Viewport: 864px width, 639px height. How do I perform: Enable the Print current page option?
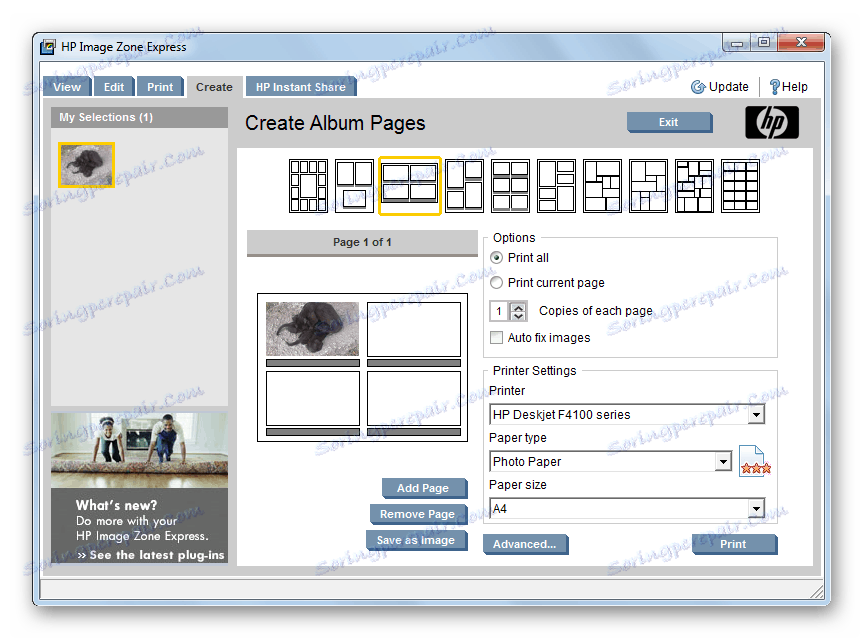coord(495,282)
